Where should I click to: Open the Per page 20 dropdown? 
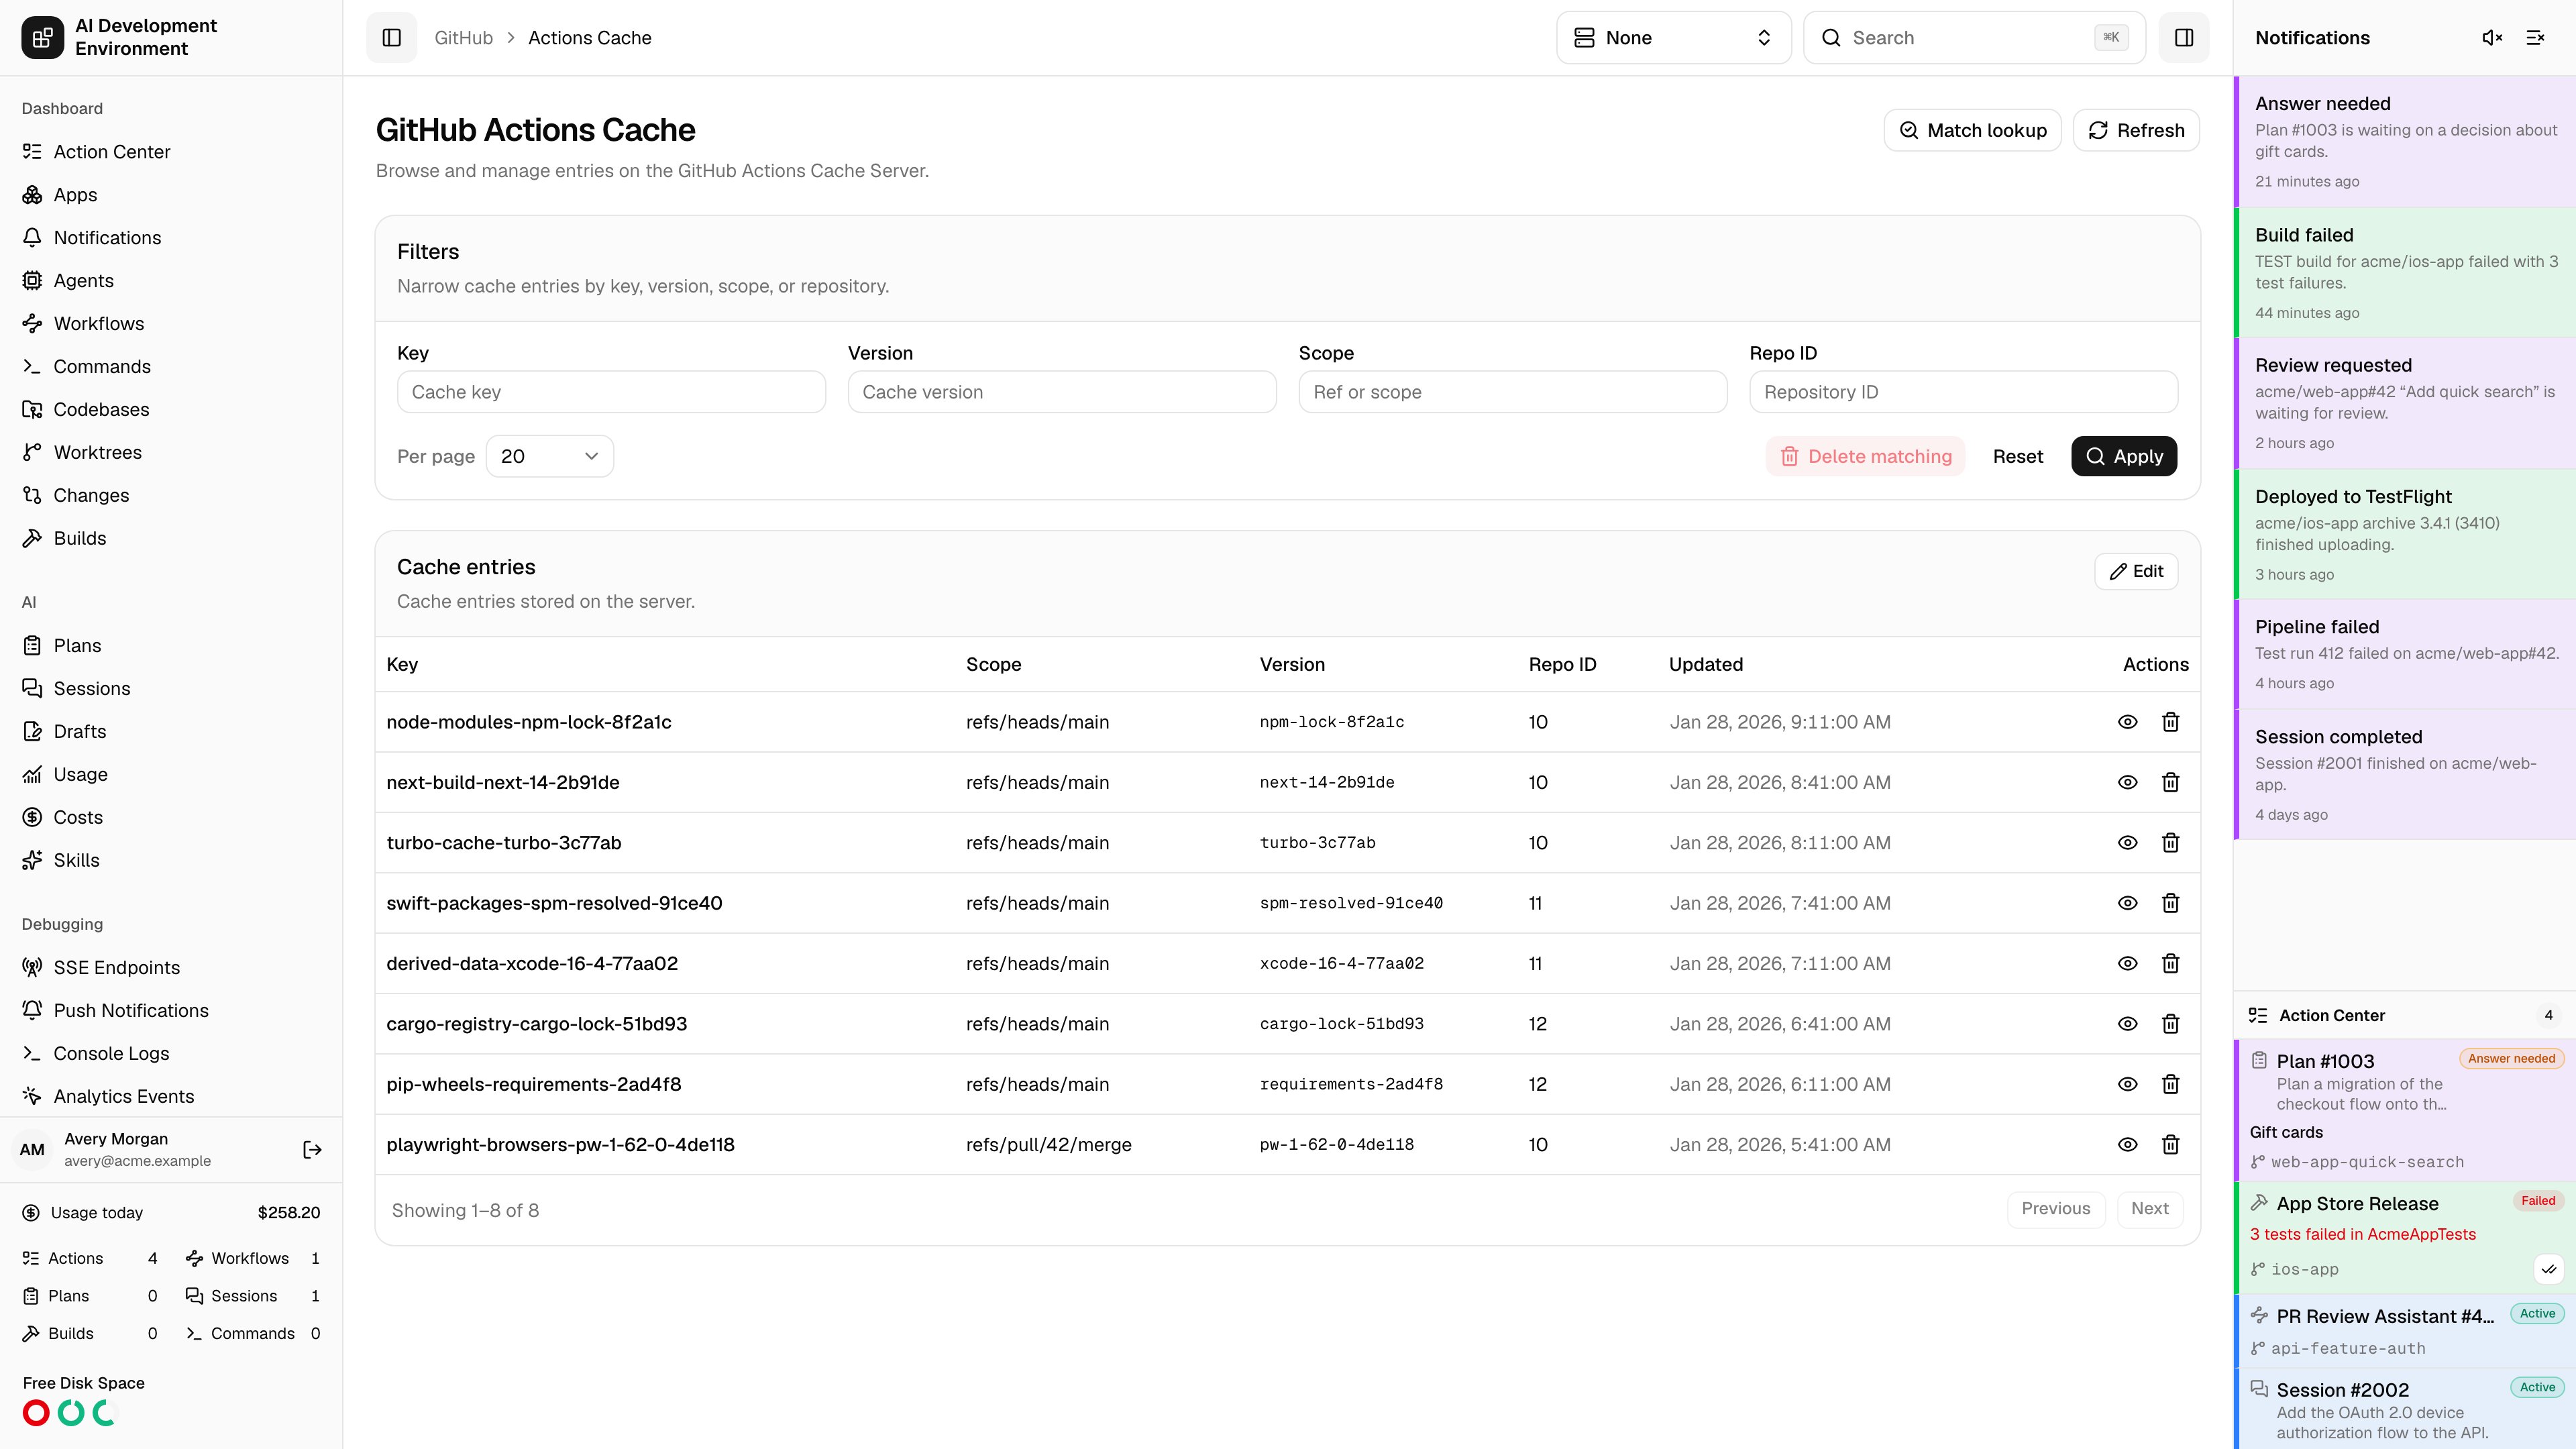click(549, 456)
